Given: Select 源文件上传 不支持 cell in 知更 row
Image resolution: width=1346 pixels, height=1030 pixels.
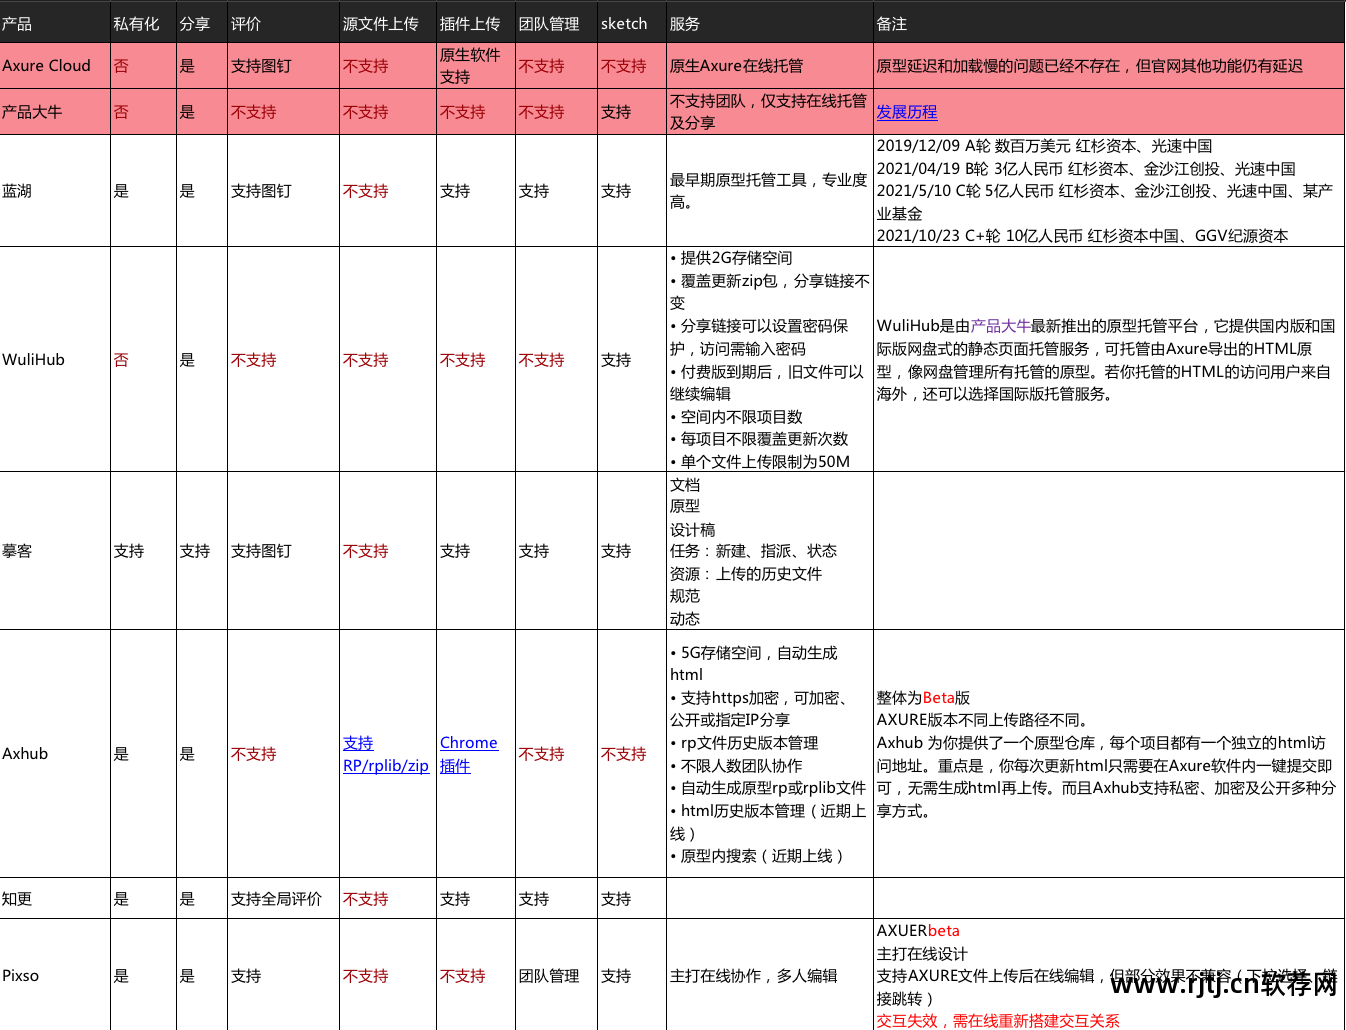Looking at the screenshot, I should pyautogui.click(x=388, y=899).
